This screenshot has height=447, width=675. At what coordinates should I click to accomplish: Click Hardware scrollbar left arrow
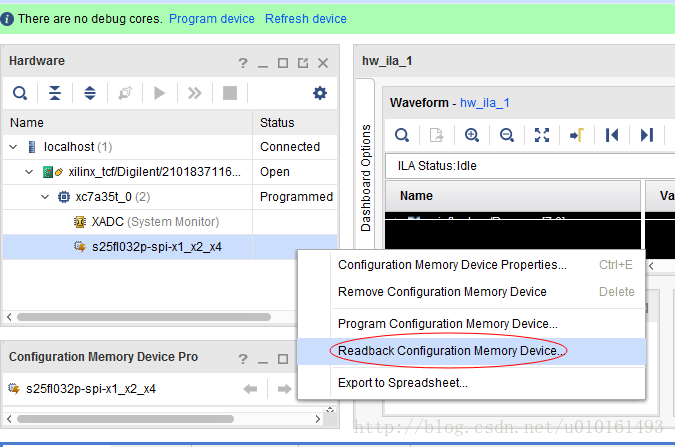pos(9,317)
